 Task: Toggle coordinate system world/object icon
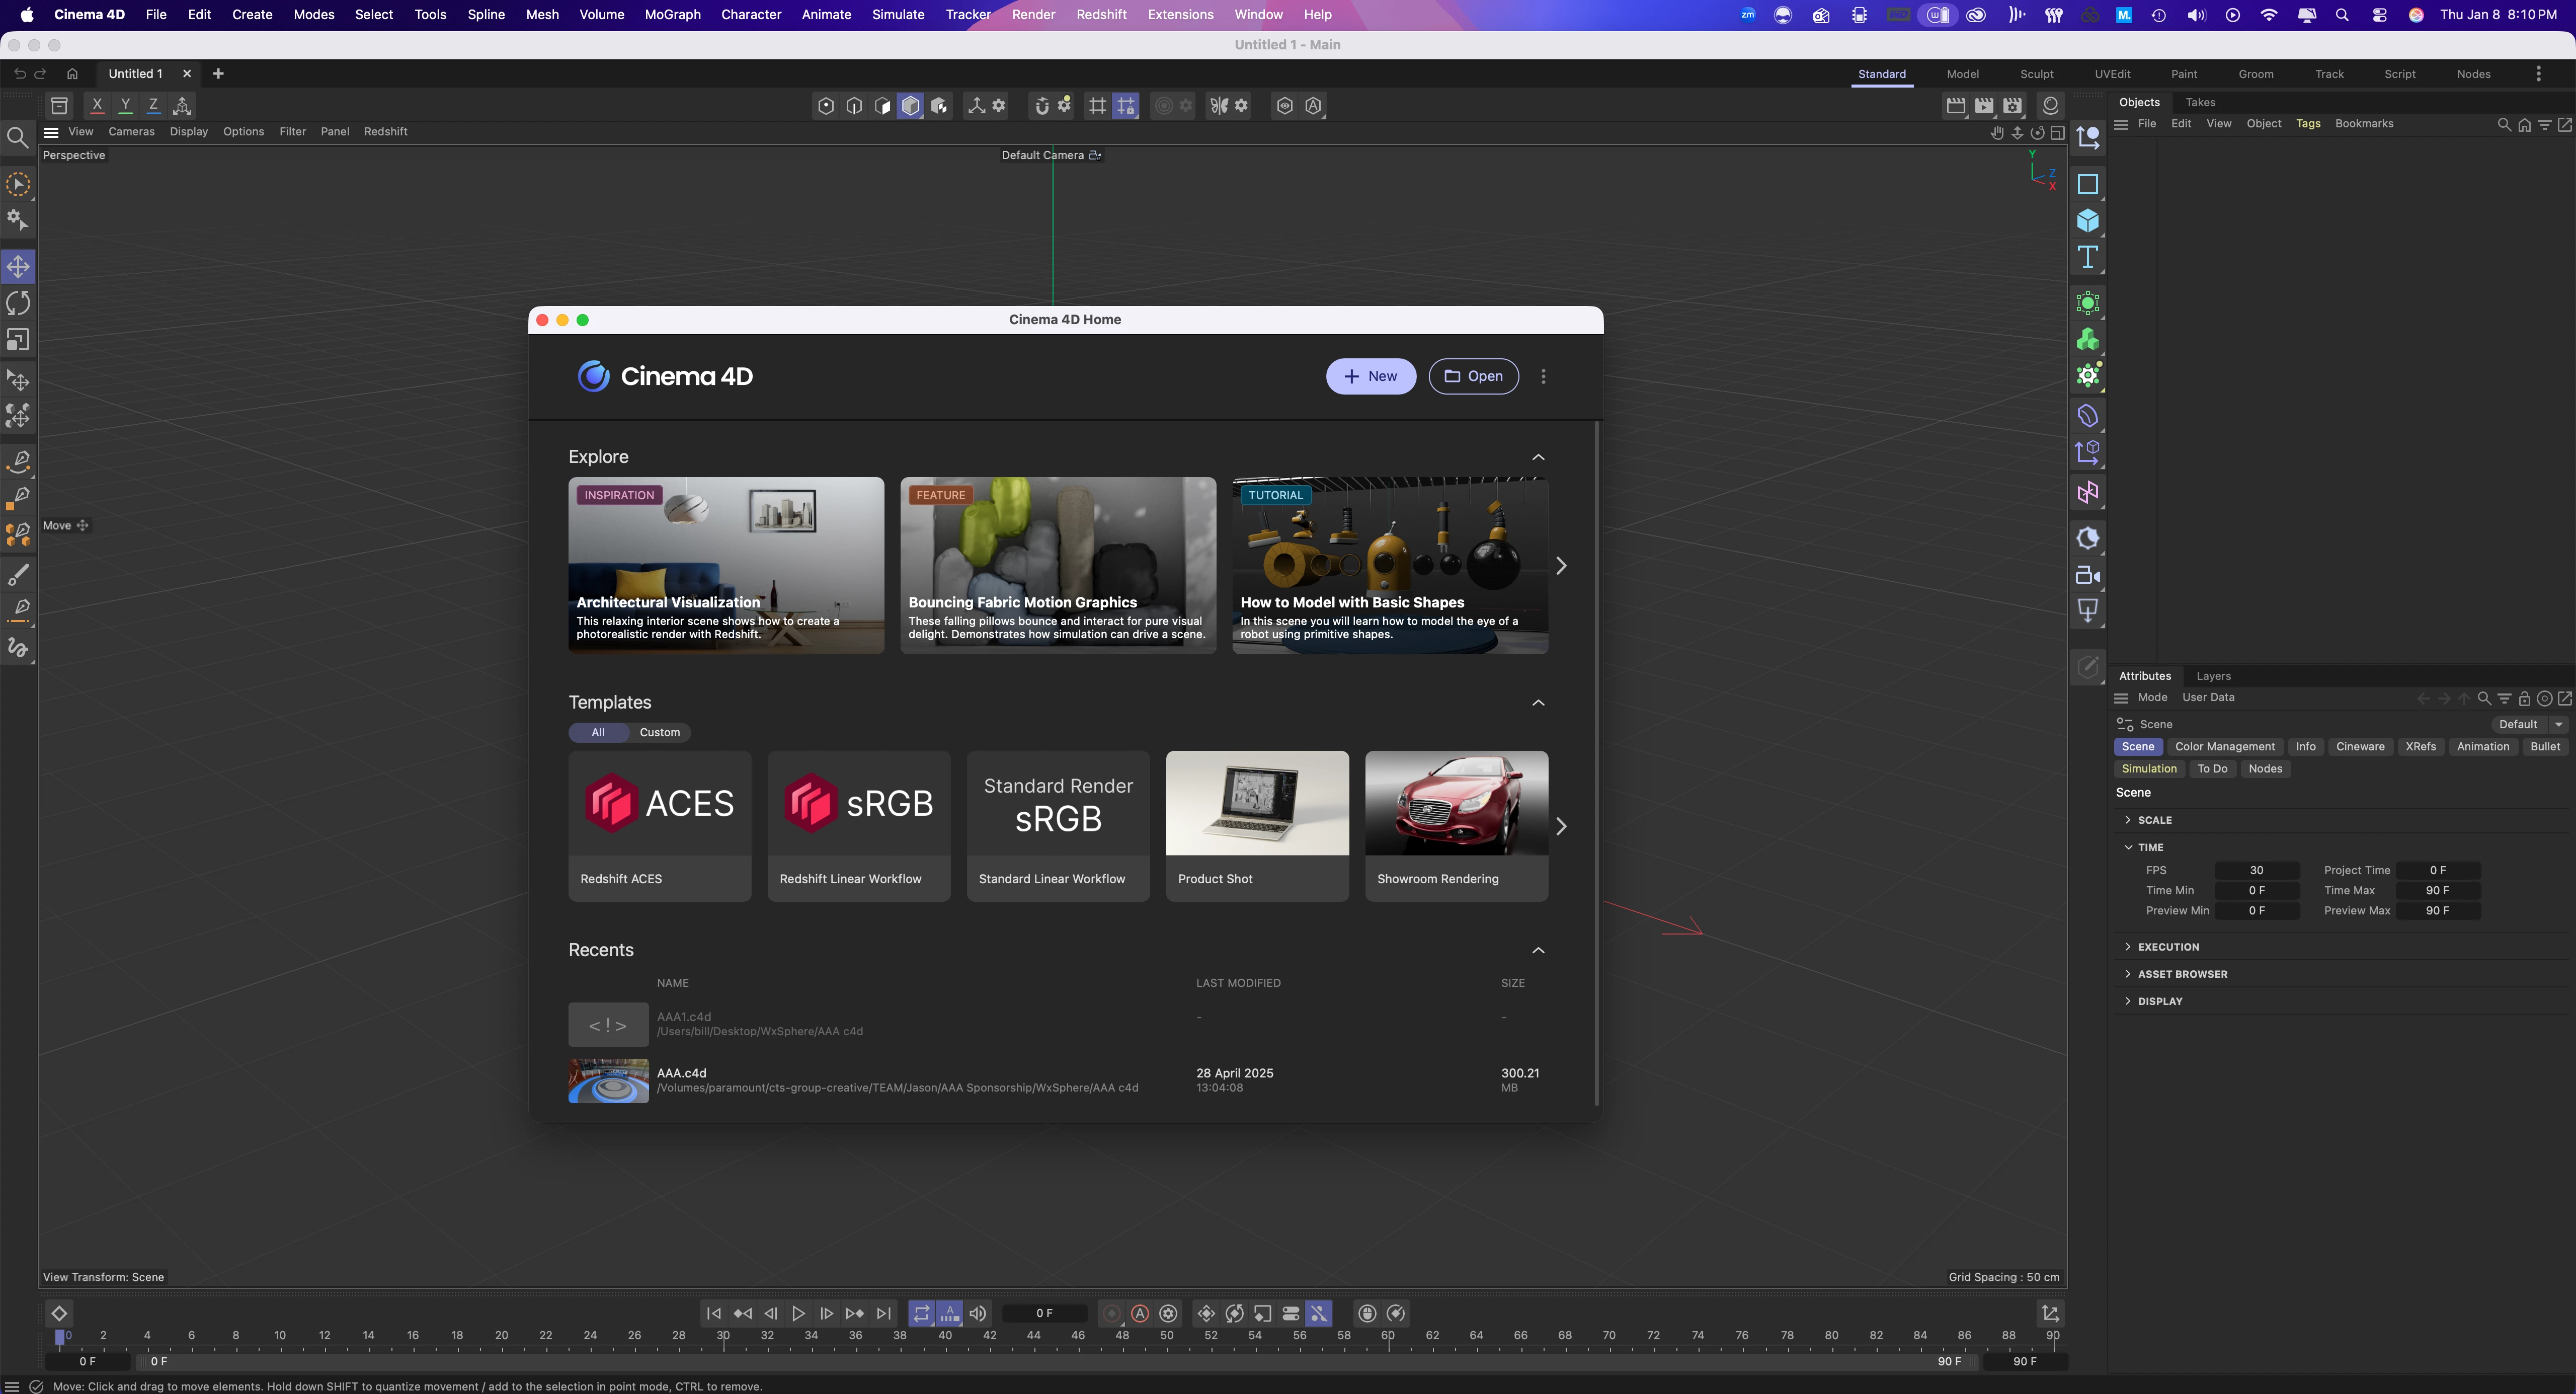coord(182,105)
